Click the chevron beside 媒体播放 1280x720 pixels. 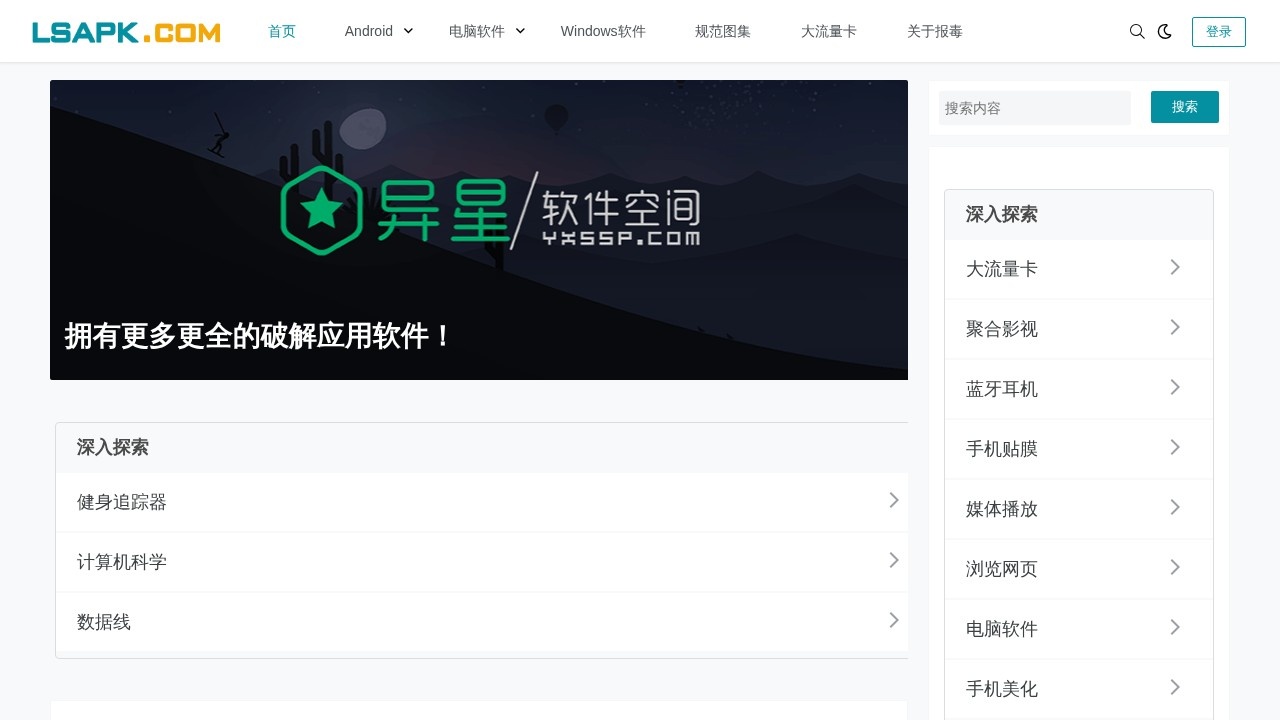tap(1175, 507)
